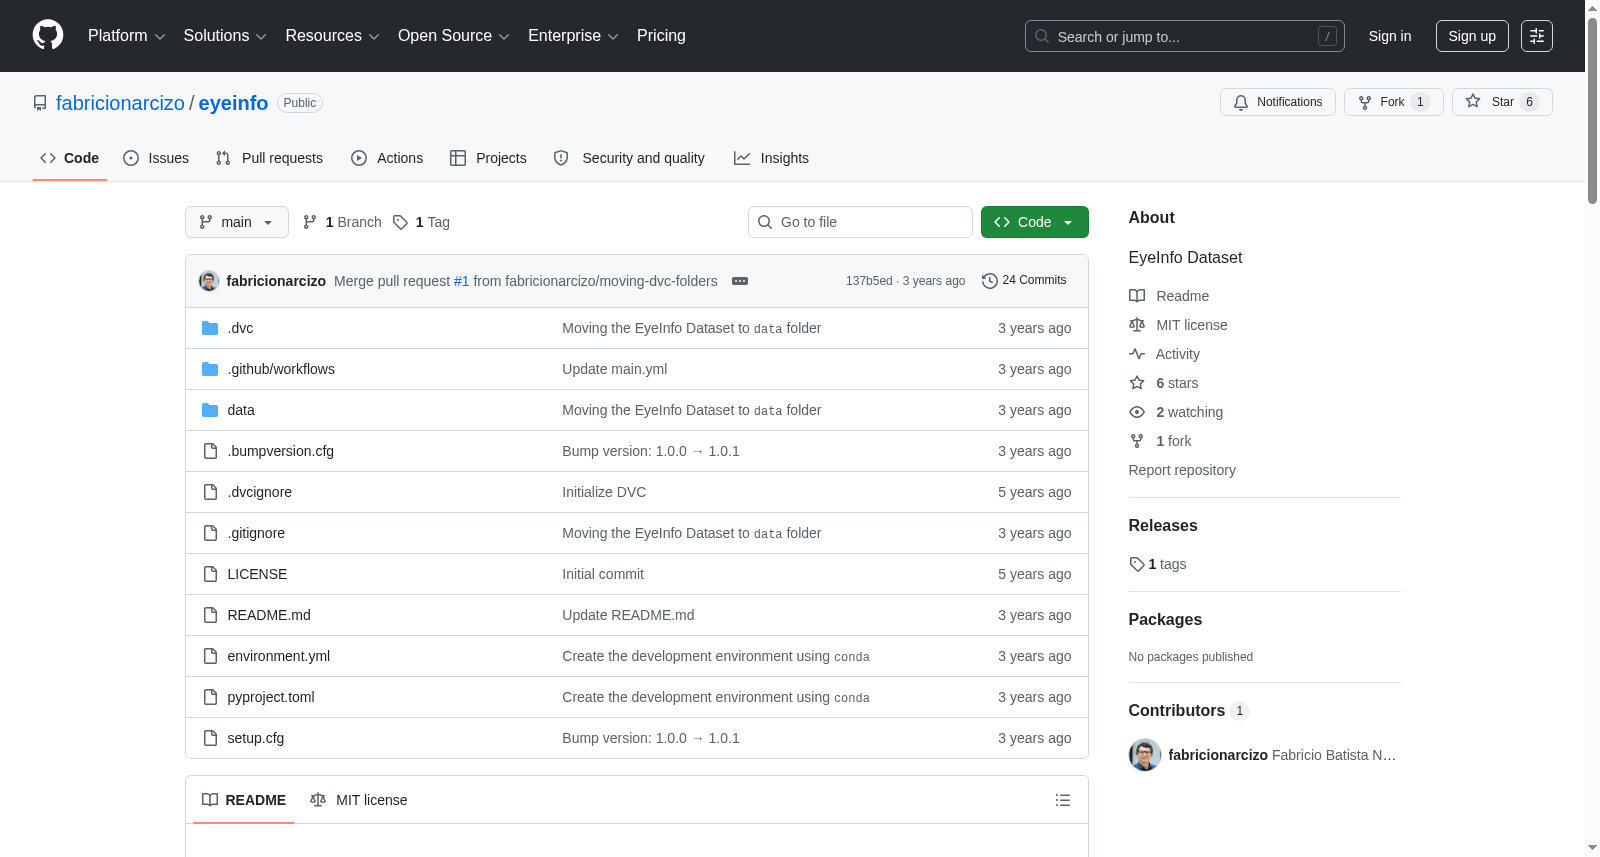Open the main branch selector dropdown
The width and height of the screenshot is (1600, 857).
[237, 222]
